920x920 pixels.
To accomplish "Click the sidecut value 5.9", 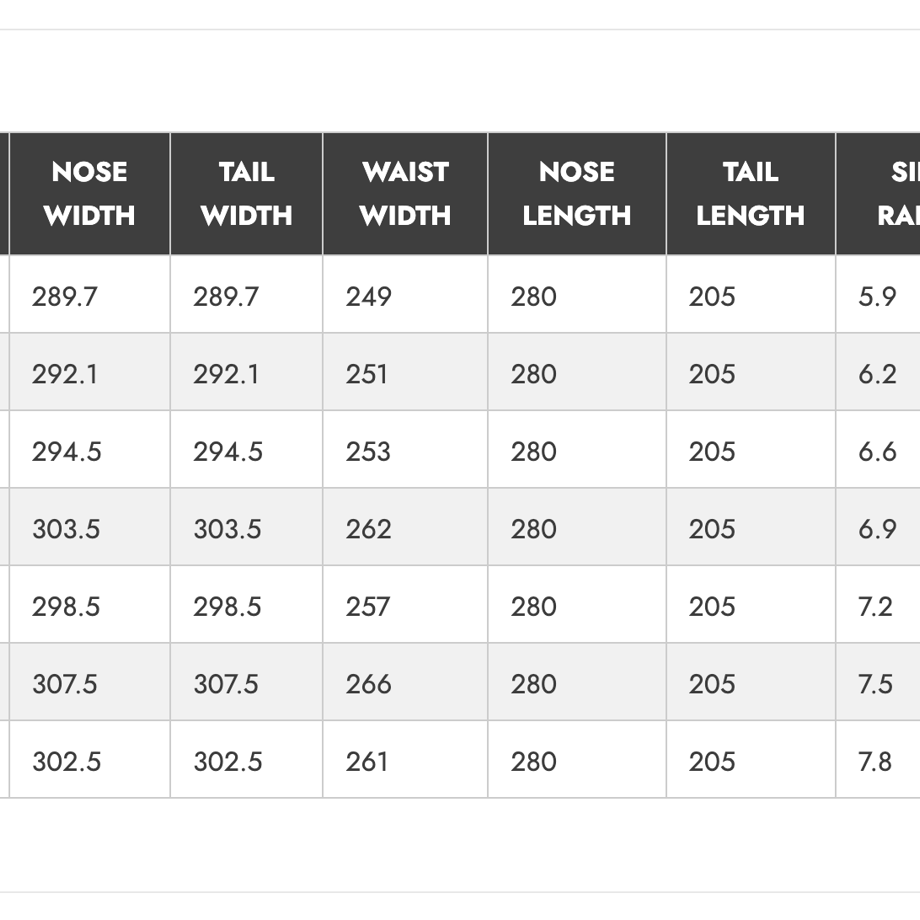I will (878, 294).
